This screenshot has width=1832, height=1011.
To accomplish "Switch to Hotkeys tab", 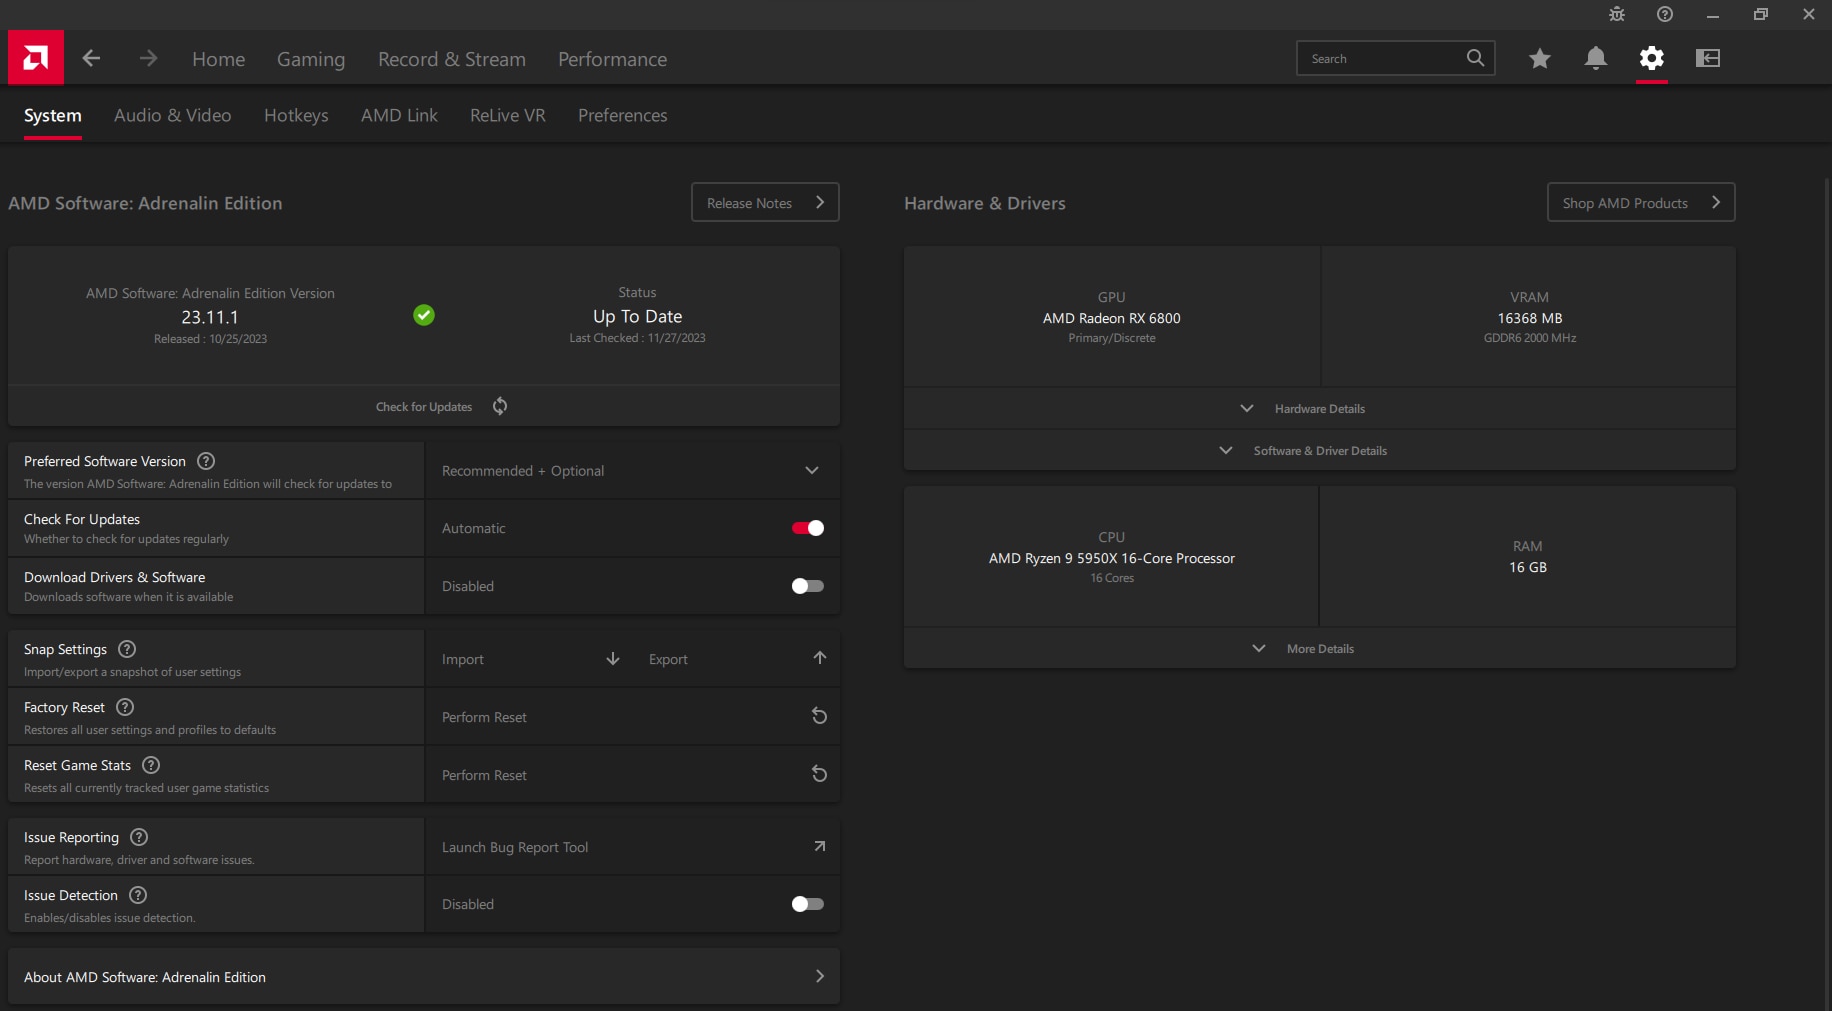I will click(x=296, y=115).
